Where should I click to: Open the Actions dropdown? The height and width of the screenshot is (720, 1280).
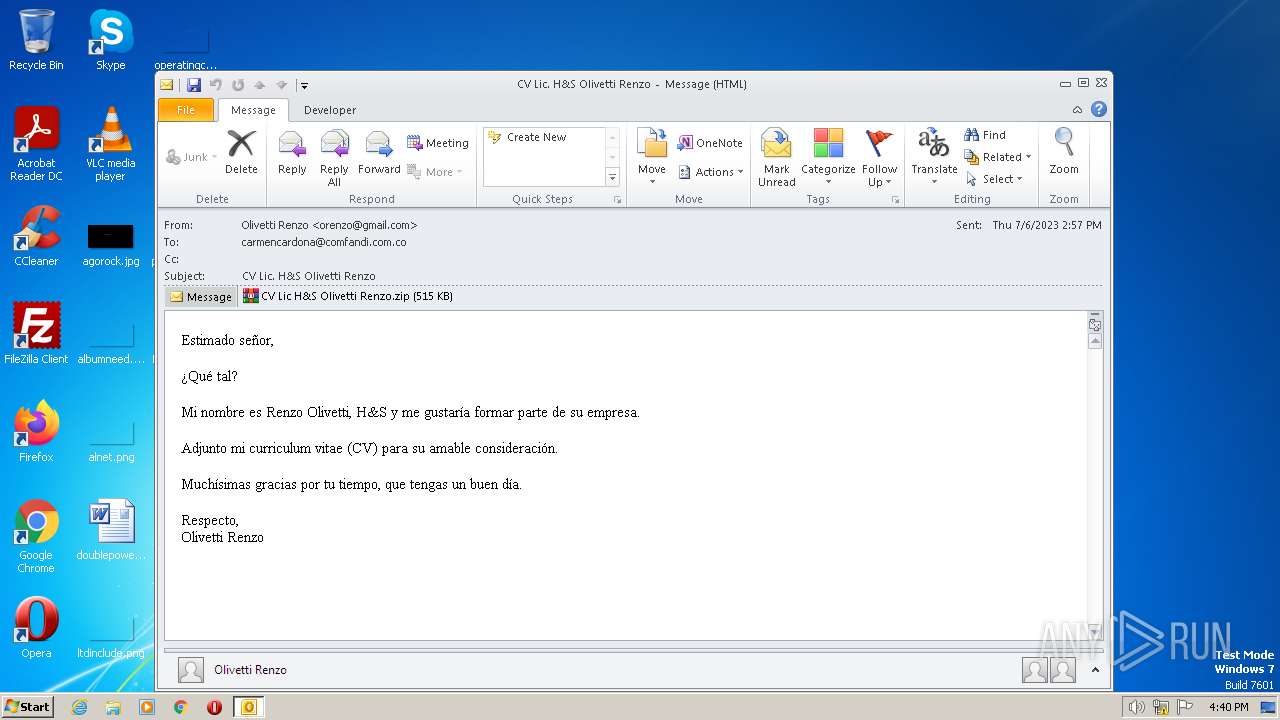[x=711, y=172]
